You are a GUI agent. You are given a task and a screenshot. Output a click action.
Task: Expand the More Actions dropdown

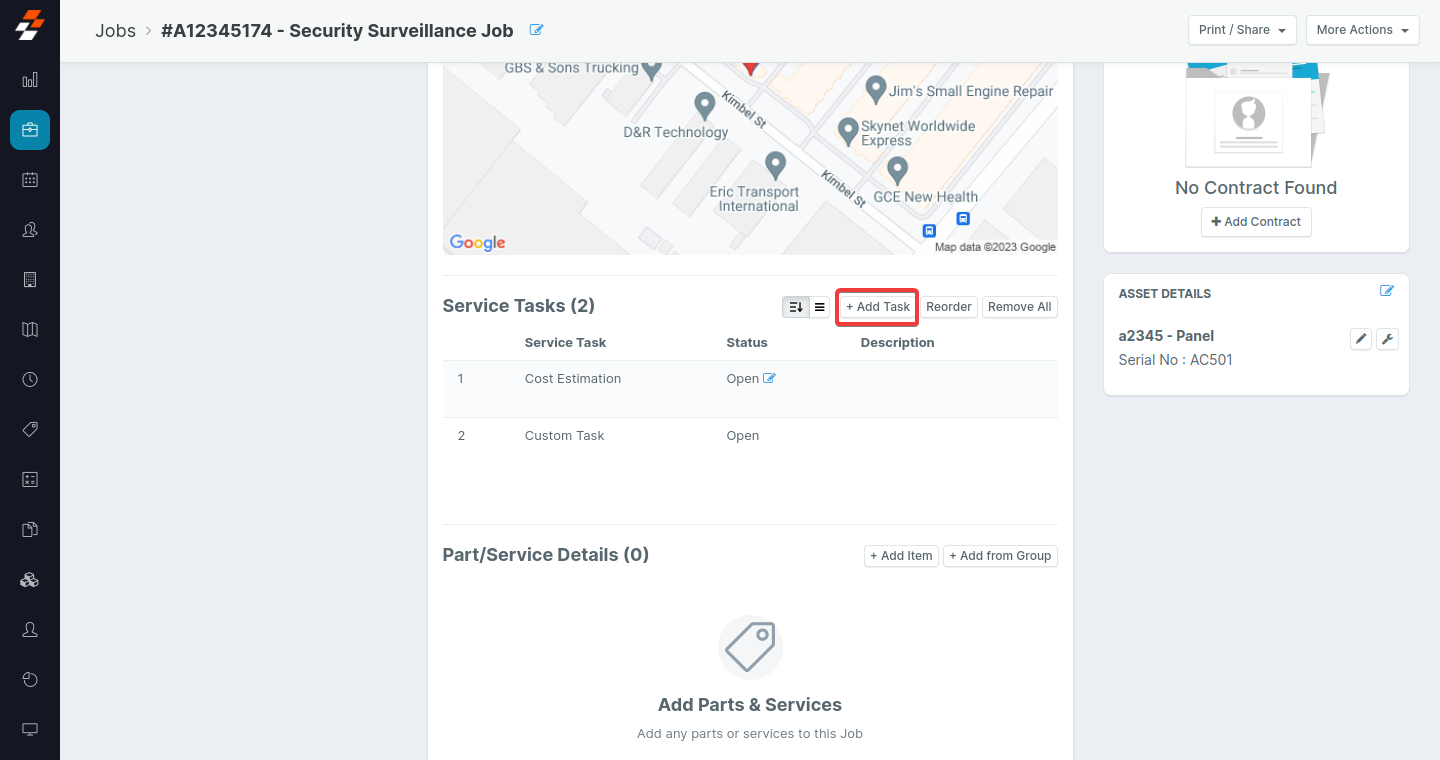point(1363,30)
